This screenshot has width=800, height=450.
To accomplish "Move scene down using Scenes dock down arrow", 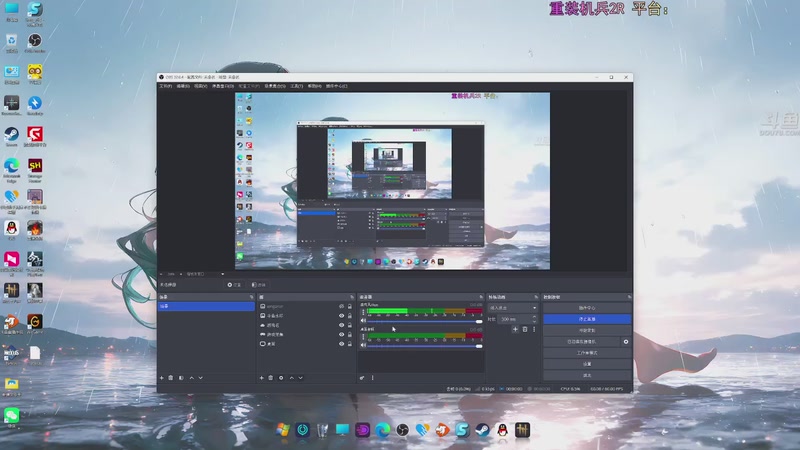I will point(201,378).
